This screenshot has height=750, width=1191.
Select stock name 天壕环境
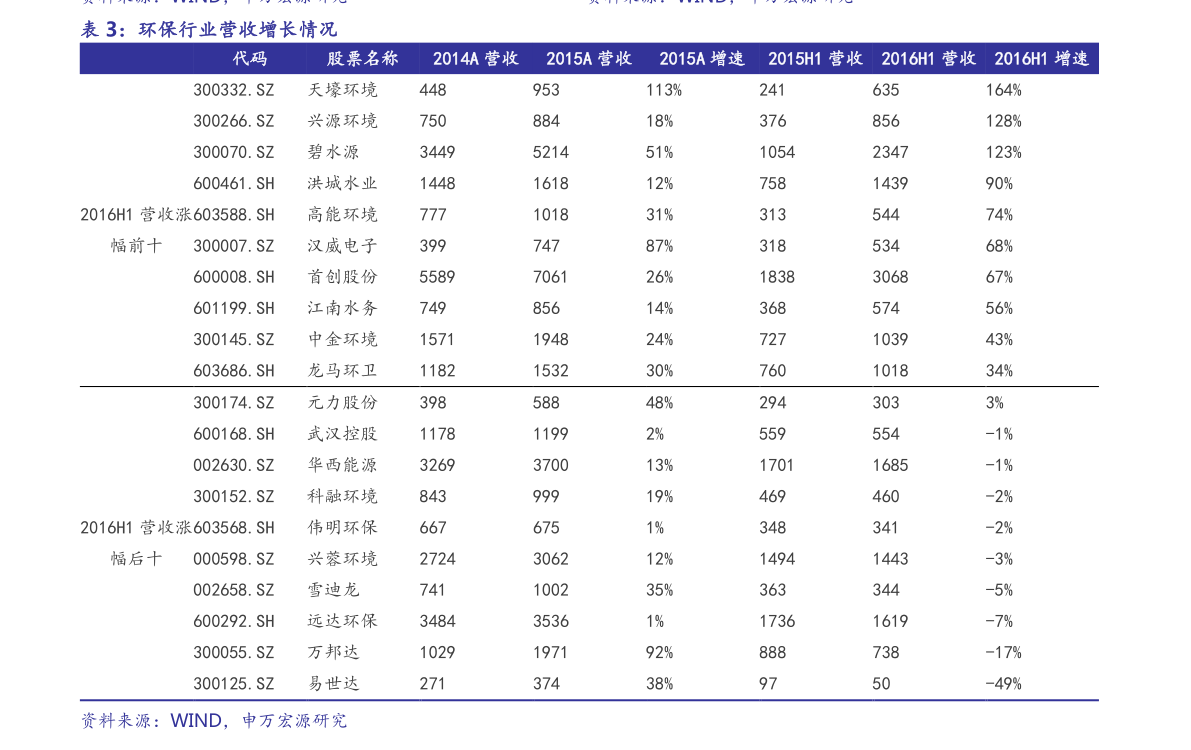(343, 90)
